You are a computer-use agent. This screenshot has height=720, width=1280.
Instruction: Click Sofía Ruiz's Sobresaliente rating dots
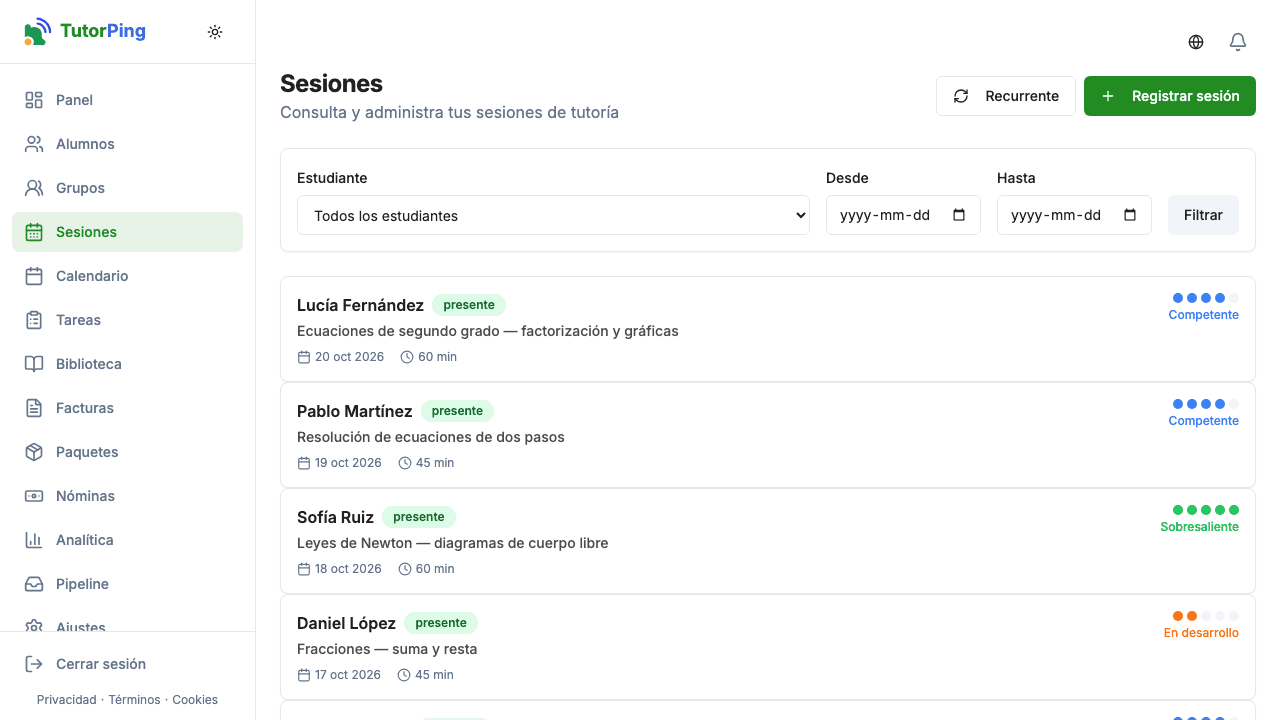coord(1206,510)
